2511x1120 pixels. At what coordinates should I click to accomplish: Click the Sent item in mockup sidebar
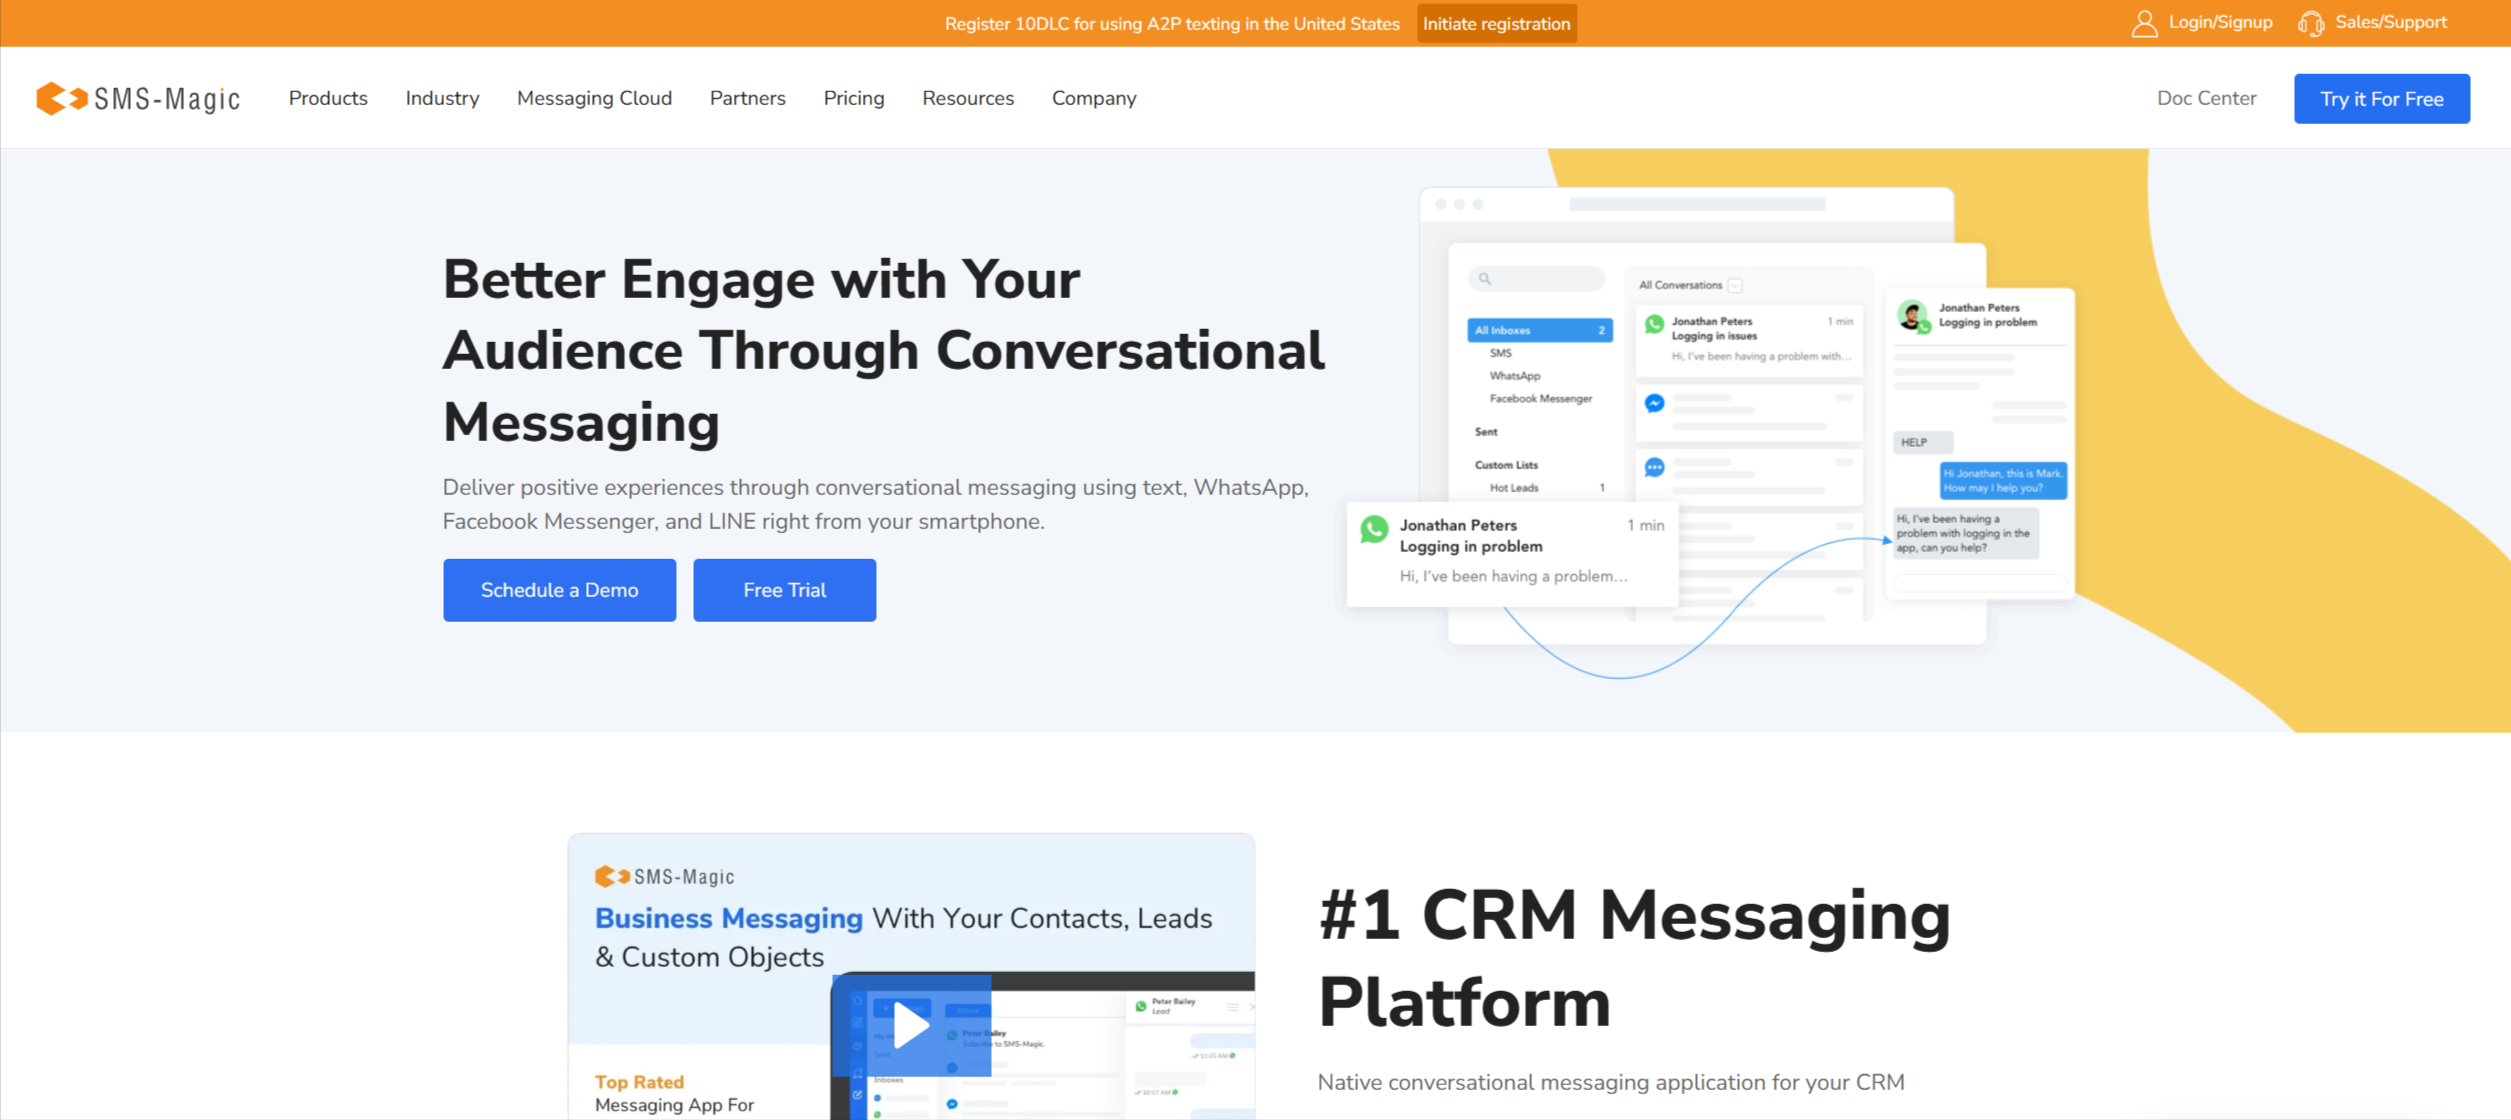[1485, 432]
